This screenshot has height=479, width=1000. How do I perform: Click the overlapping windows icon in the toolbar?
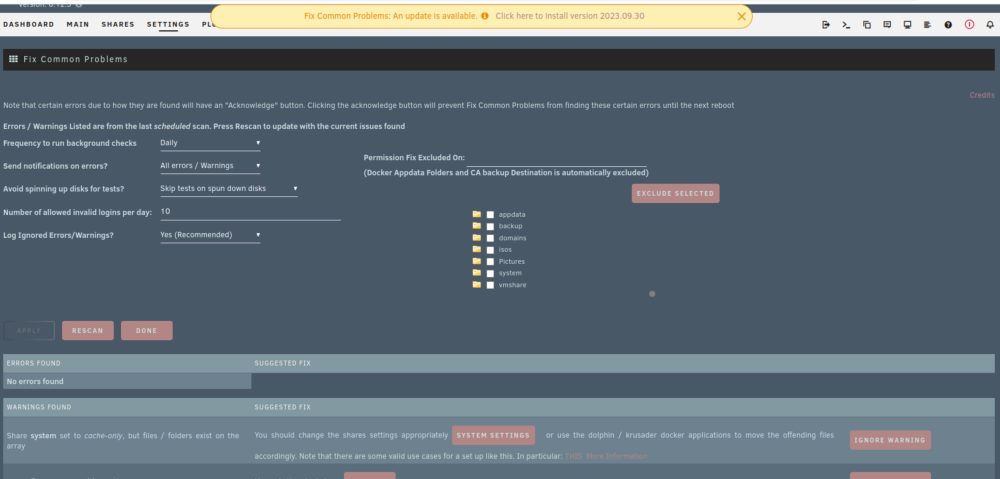pos(867,25)
